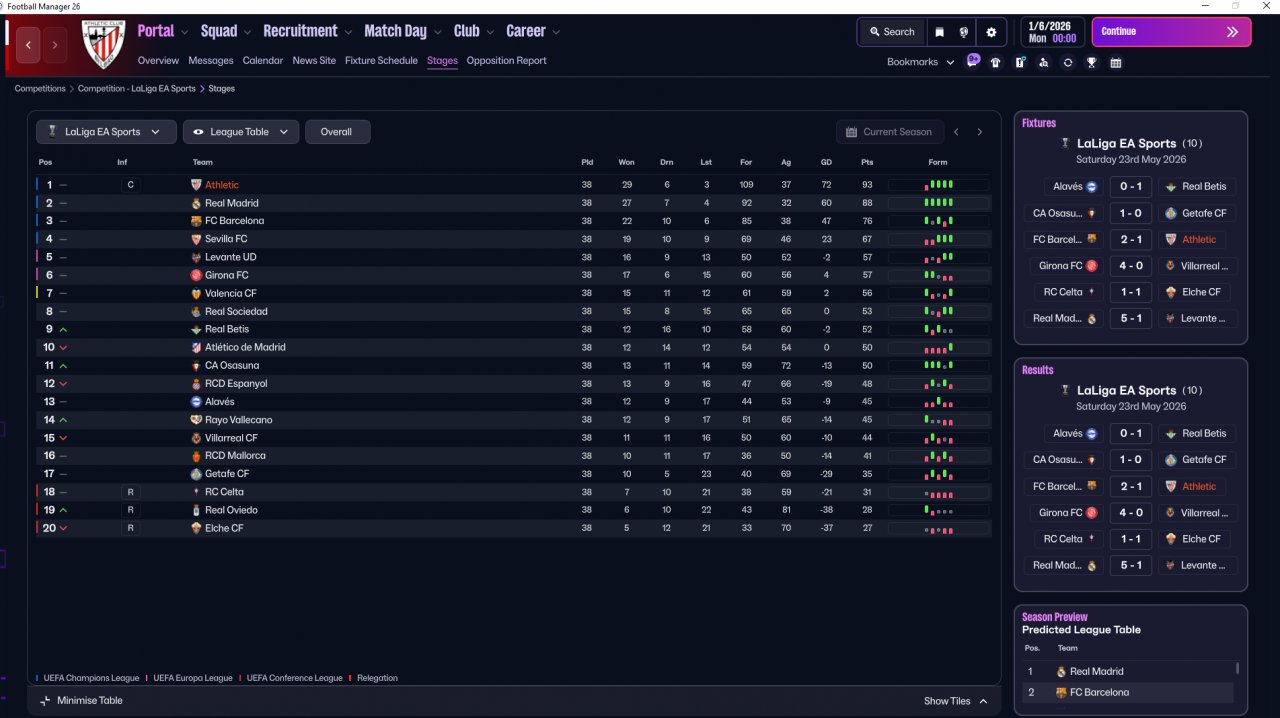1280x718 pixels.
Task: Open the calendar grid icon in bookmarks bar
Action: click(x=1116, y=62)
